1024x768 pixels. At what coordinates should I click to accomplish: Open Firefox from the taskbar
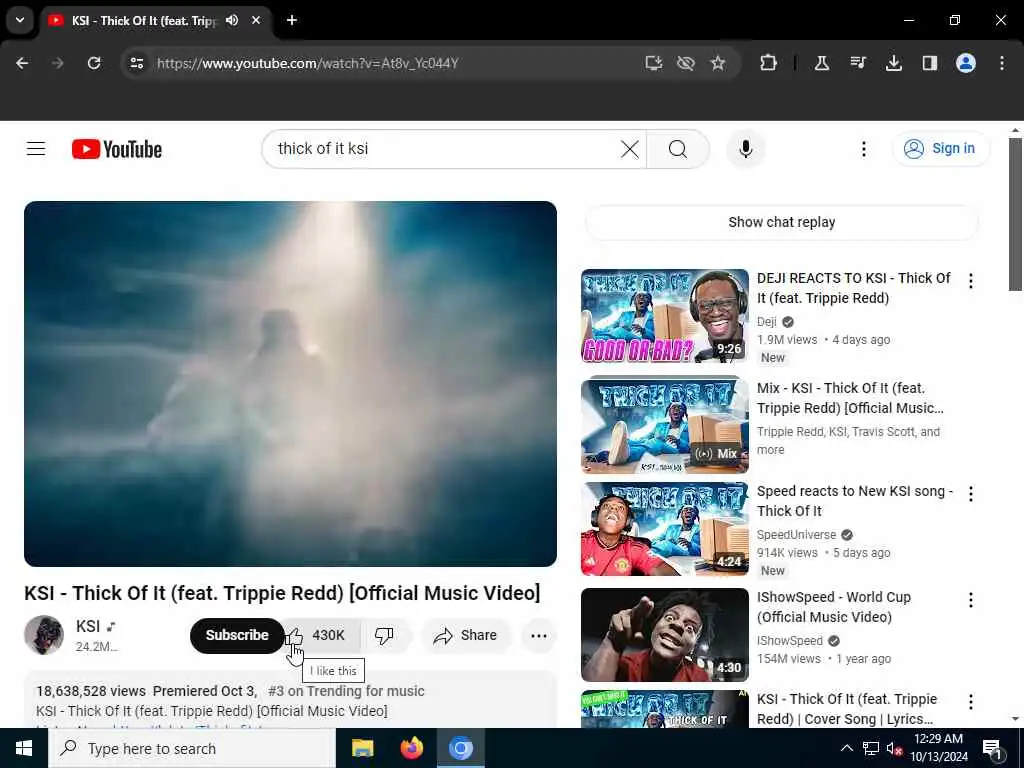[411, 748]
